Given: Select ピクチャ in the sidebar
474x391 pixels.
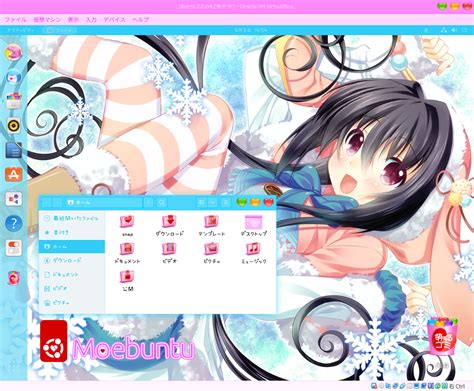Looking at the screenshot, I should pos(72,303).
